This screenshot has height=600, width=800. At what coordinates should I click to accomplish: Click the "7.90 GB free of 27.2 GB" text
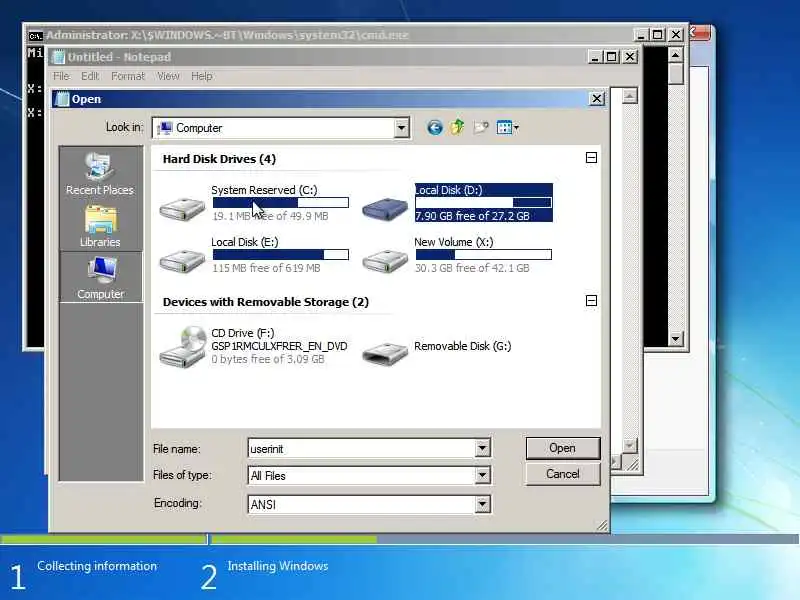472,216
